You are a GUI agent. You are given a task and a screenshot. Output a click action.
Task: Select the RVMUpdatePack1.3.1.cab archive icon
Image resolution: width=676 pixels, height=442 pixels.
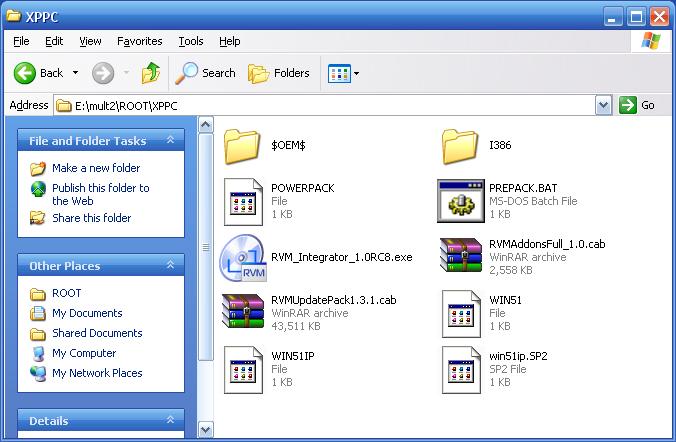[x=243, y=311]
